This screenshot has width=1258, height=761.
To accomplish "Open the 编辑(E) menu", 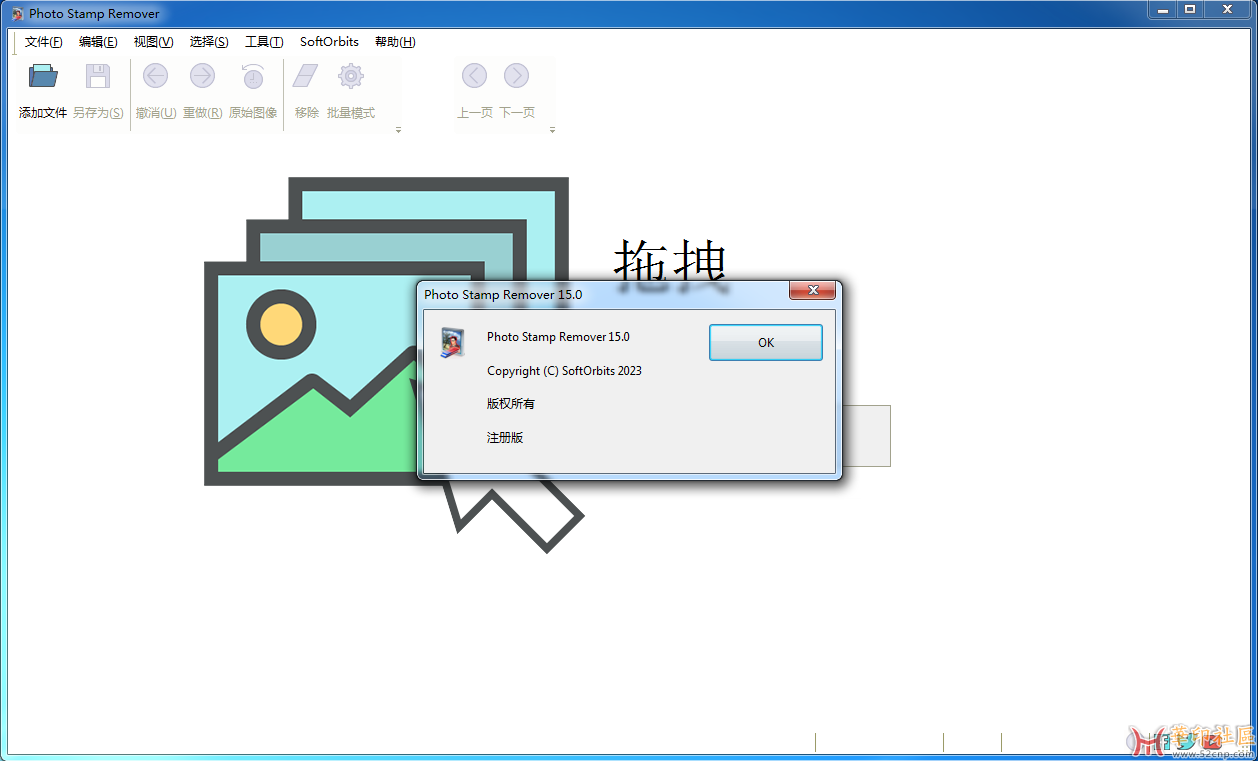I will [98, 42].
